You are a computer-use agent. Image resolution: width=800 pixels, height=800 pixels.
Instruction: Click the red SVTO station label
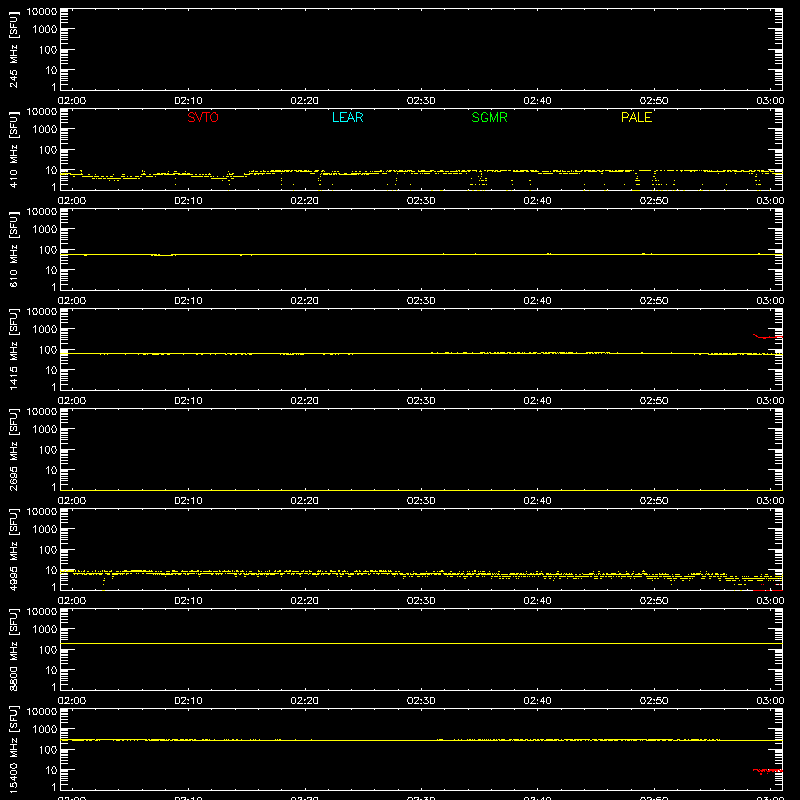coord(203,117)
